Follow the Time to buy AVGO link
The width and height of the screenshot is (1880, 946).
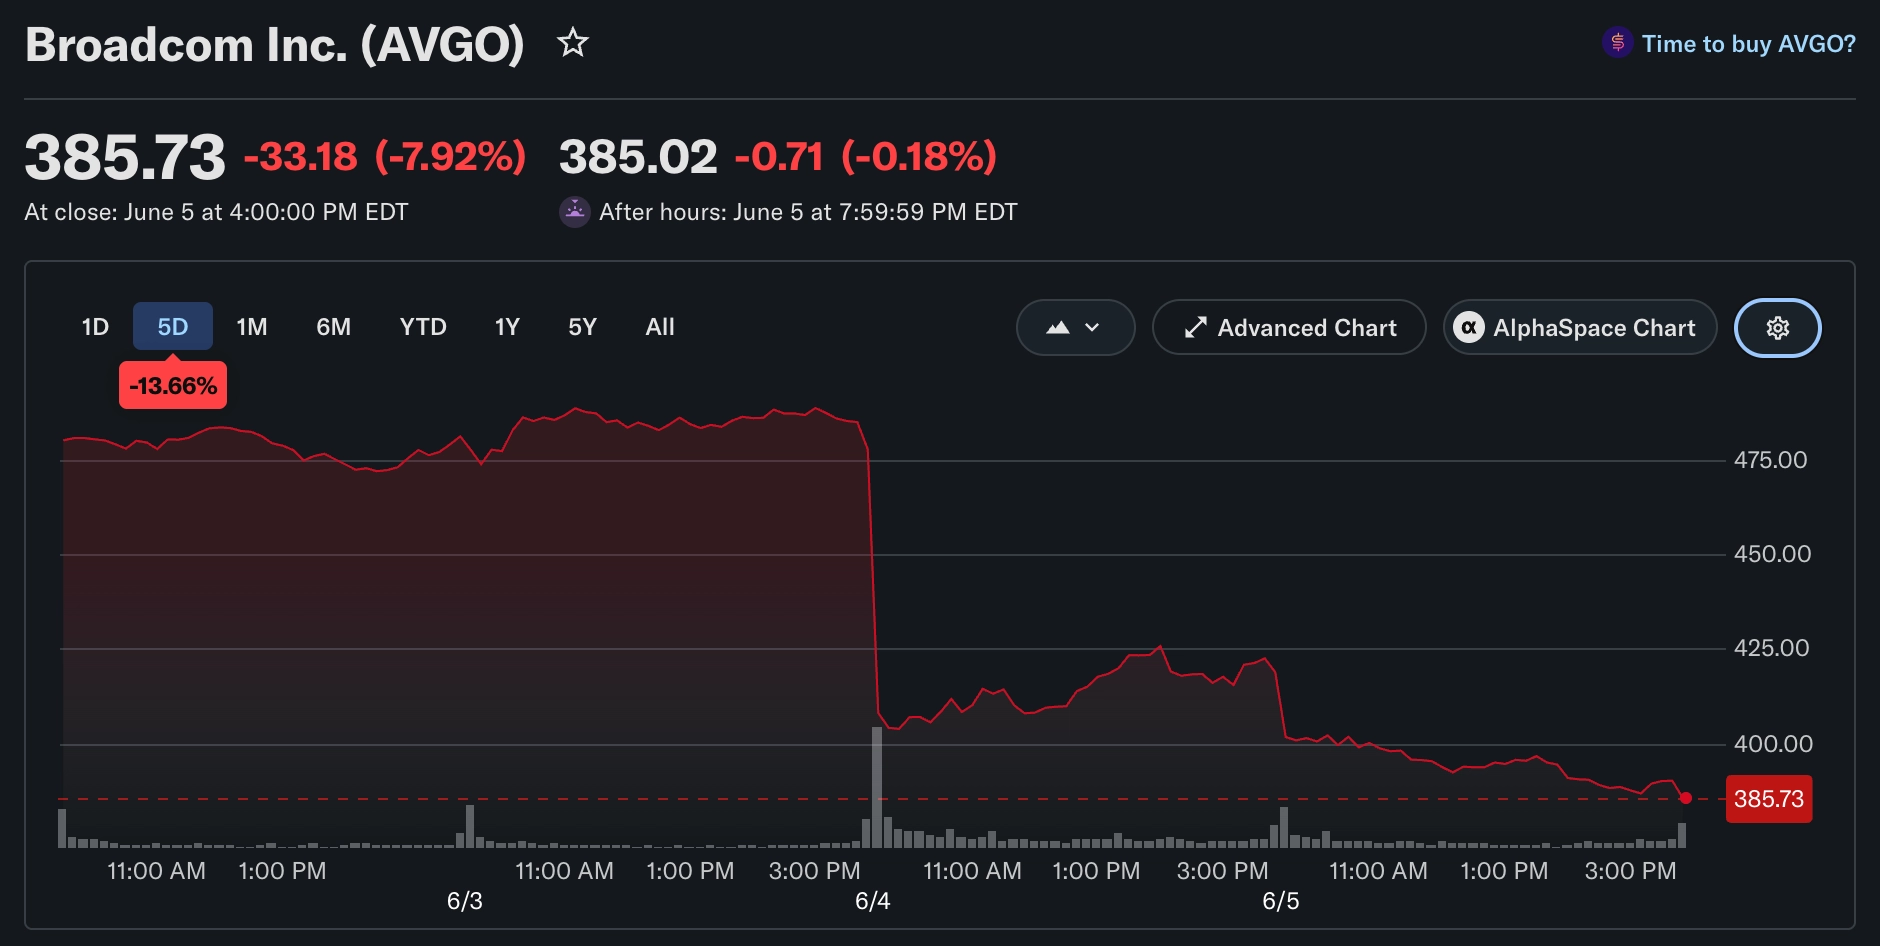pos(1748,44)
